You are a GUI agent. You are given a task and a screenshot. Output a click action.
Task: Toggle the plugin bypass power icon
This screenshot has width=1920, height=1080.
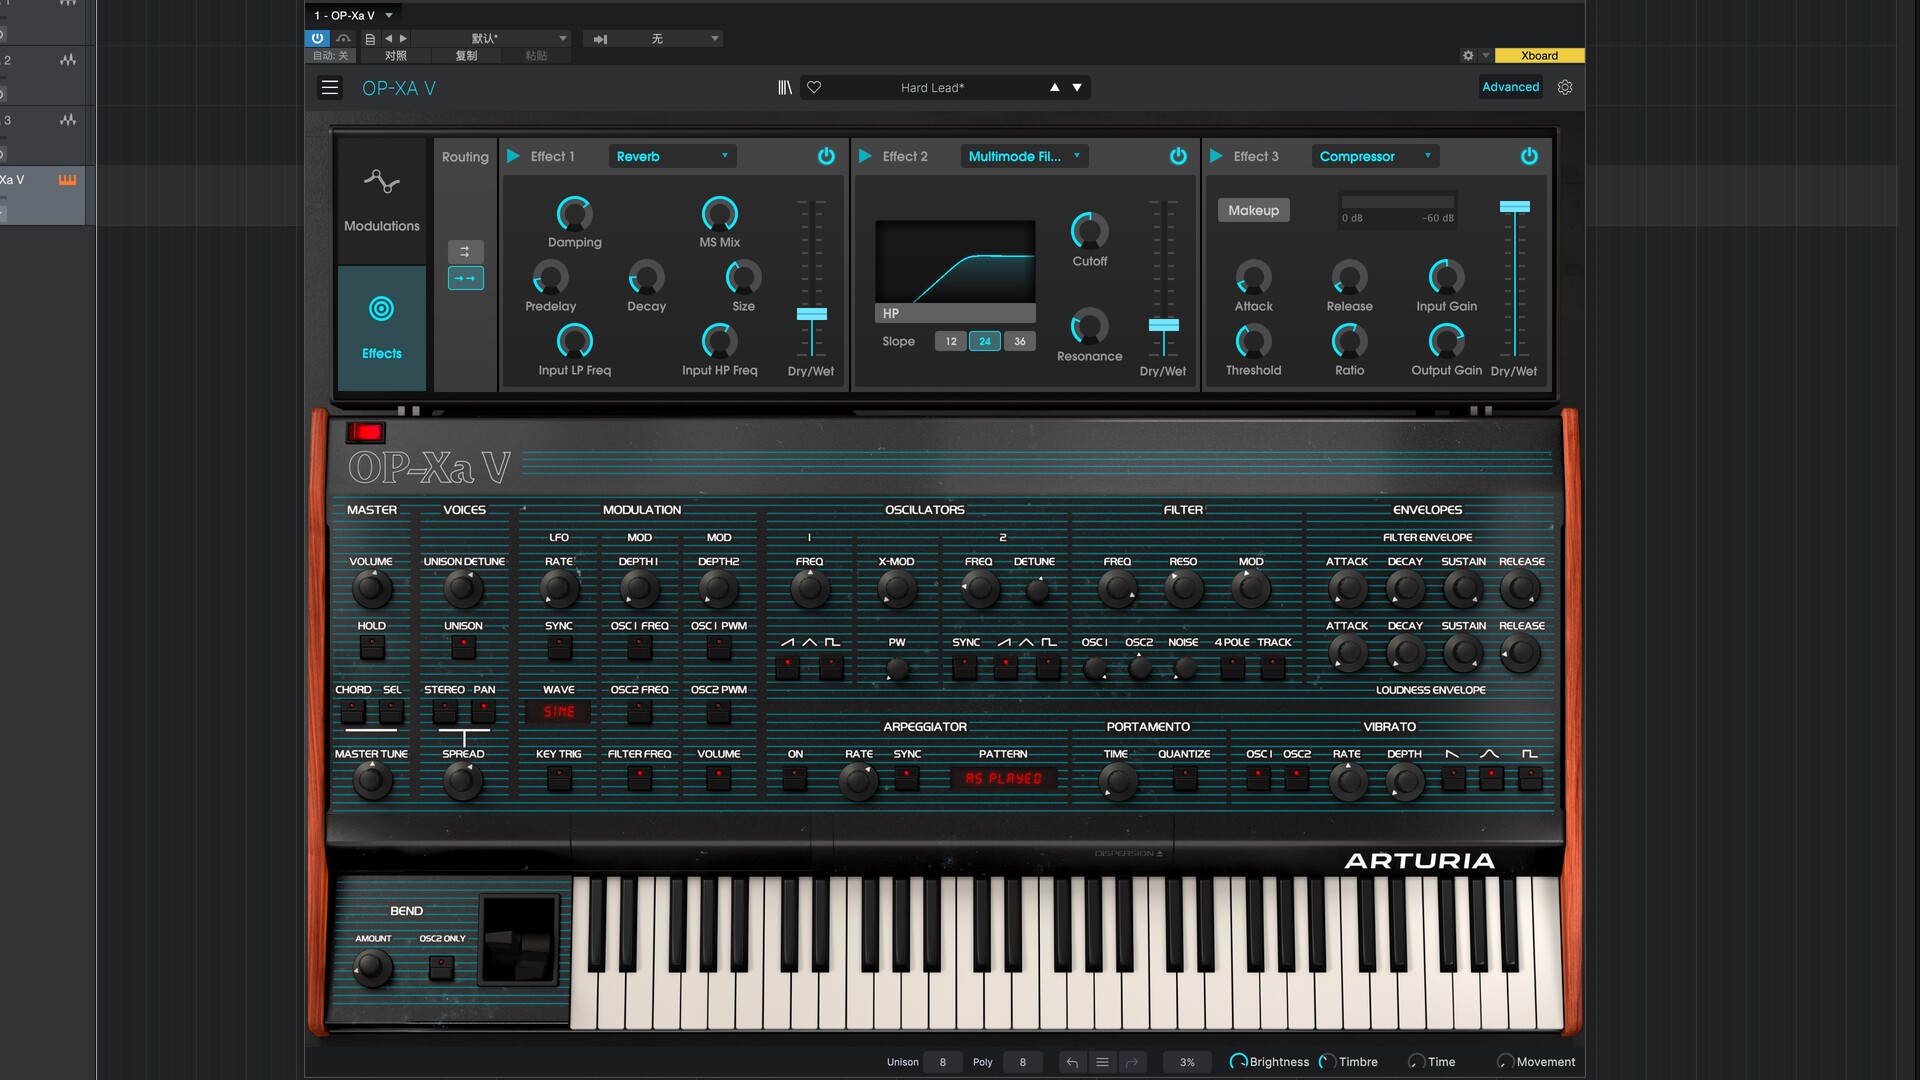[317, 38]
